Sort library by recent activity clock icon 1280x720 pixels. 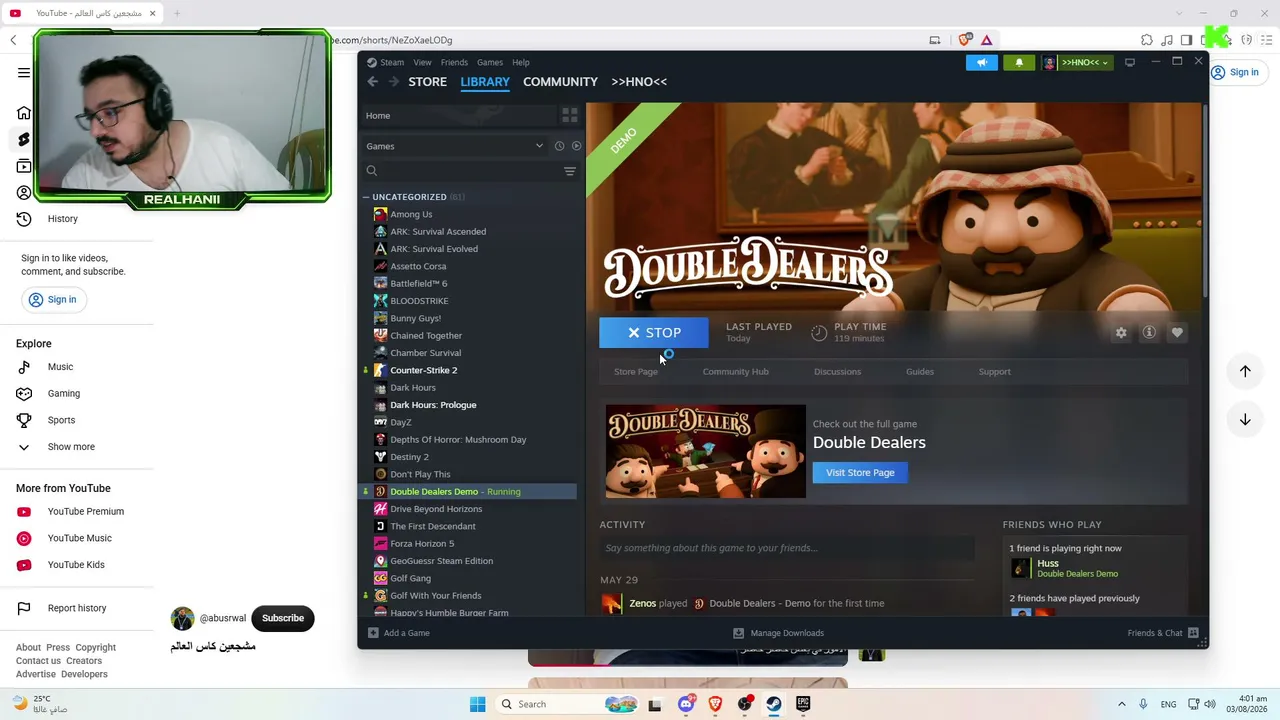tap(559, 146)
